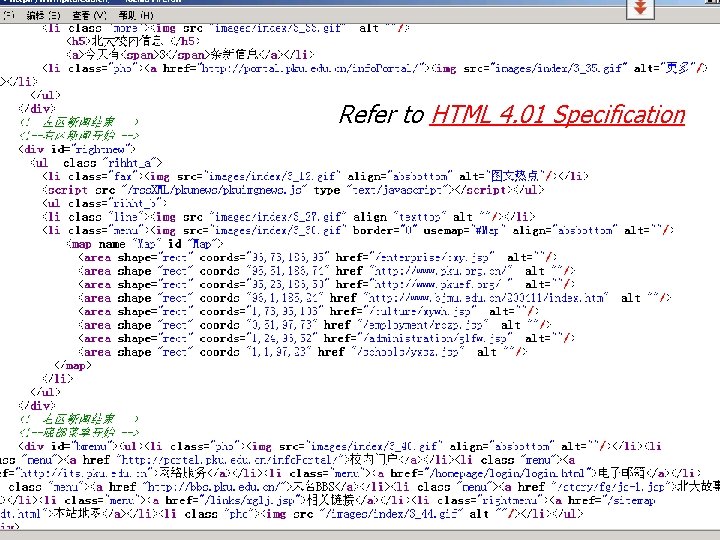This screenshot has width=720, height=540.
Task: Open the 编辑 (E) menu
Action: point(43,15)
